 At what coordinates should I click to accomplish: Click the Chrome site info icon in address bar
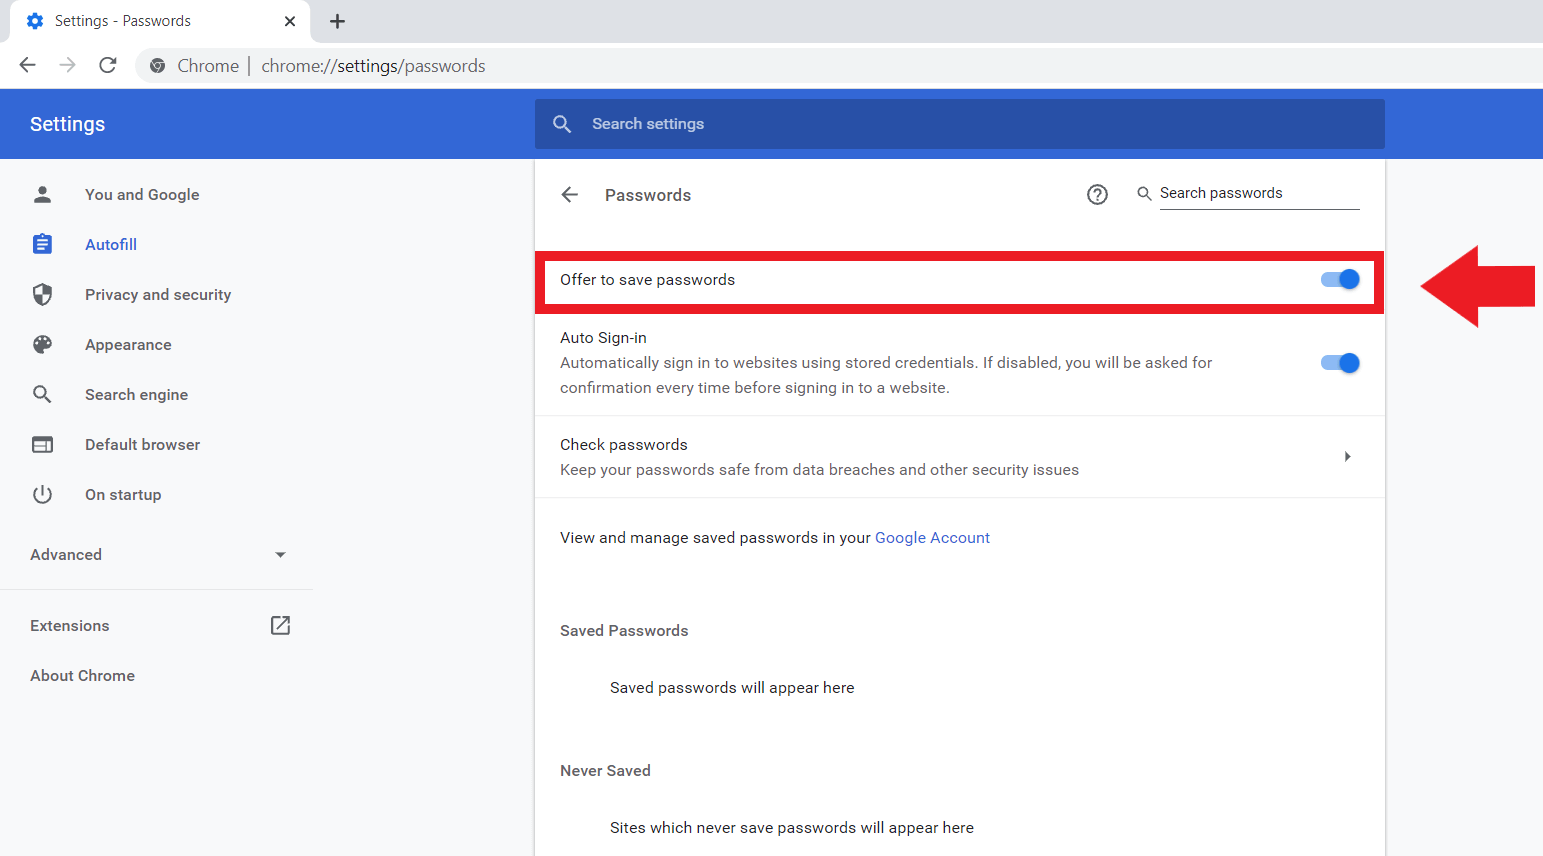coord(158,66)
